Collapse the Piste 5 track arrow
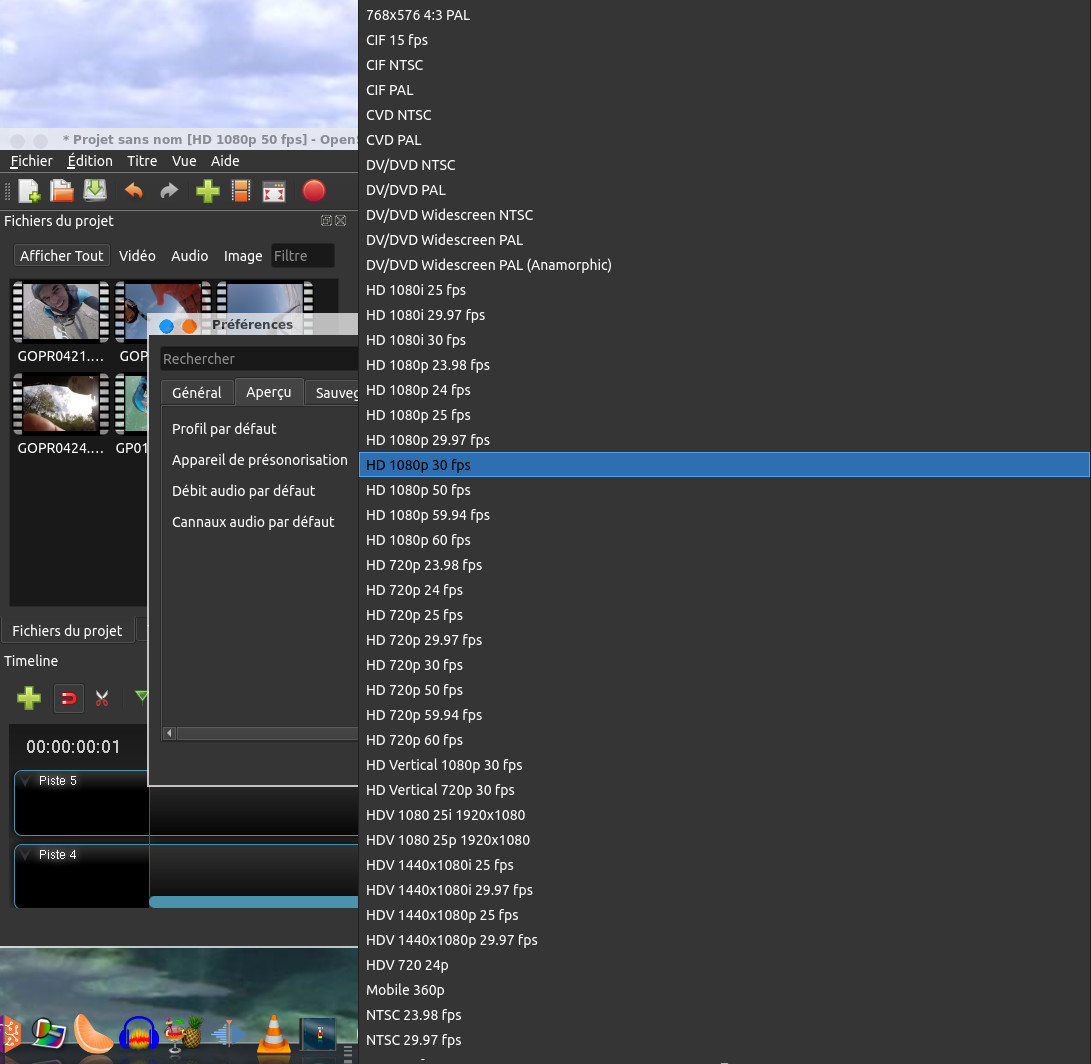The height and width of the screenshot is (1064, 1091). pos(25,781)
